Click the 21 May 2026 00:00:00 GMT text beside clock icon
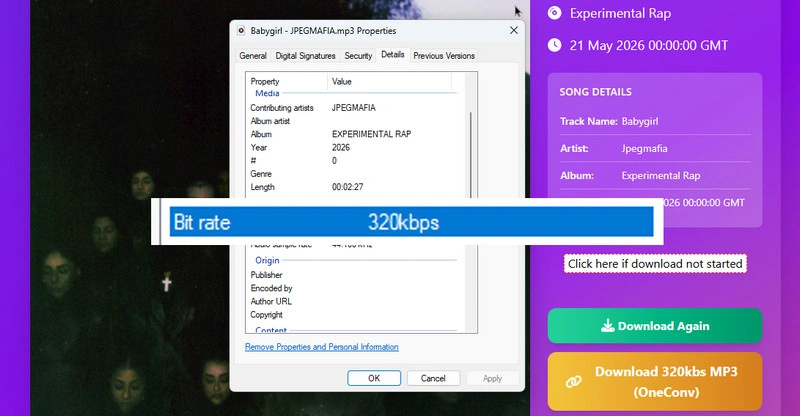 point(649,45)
